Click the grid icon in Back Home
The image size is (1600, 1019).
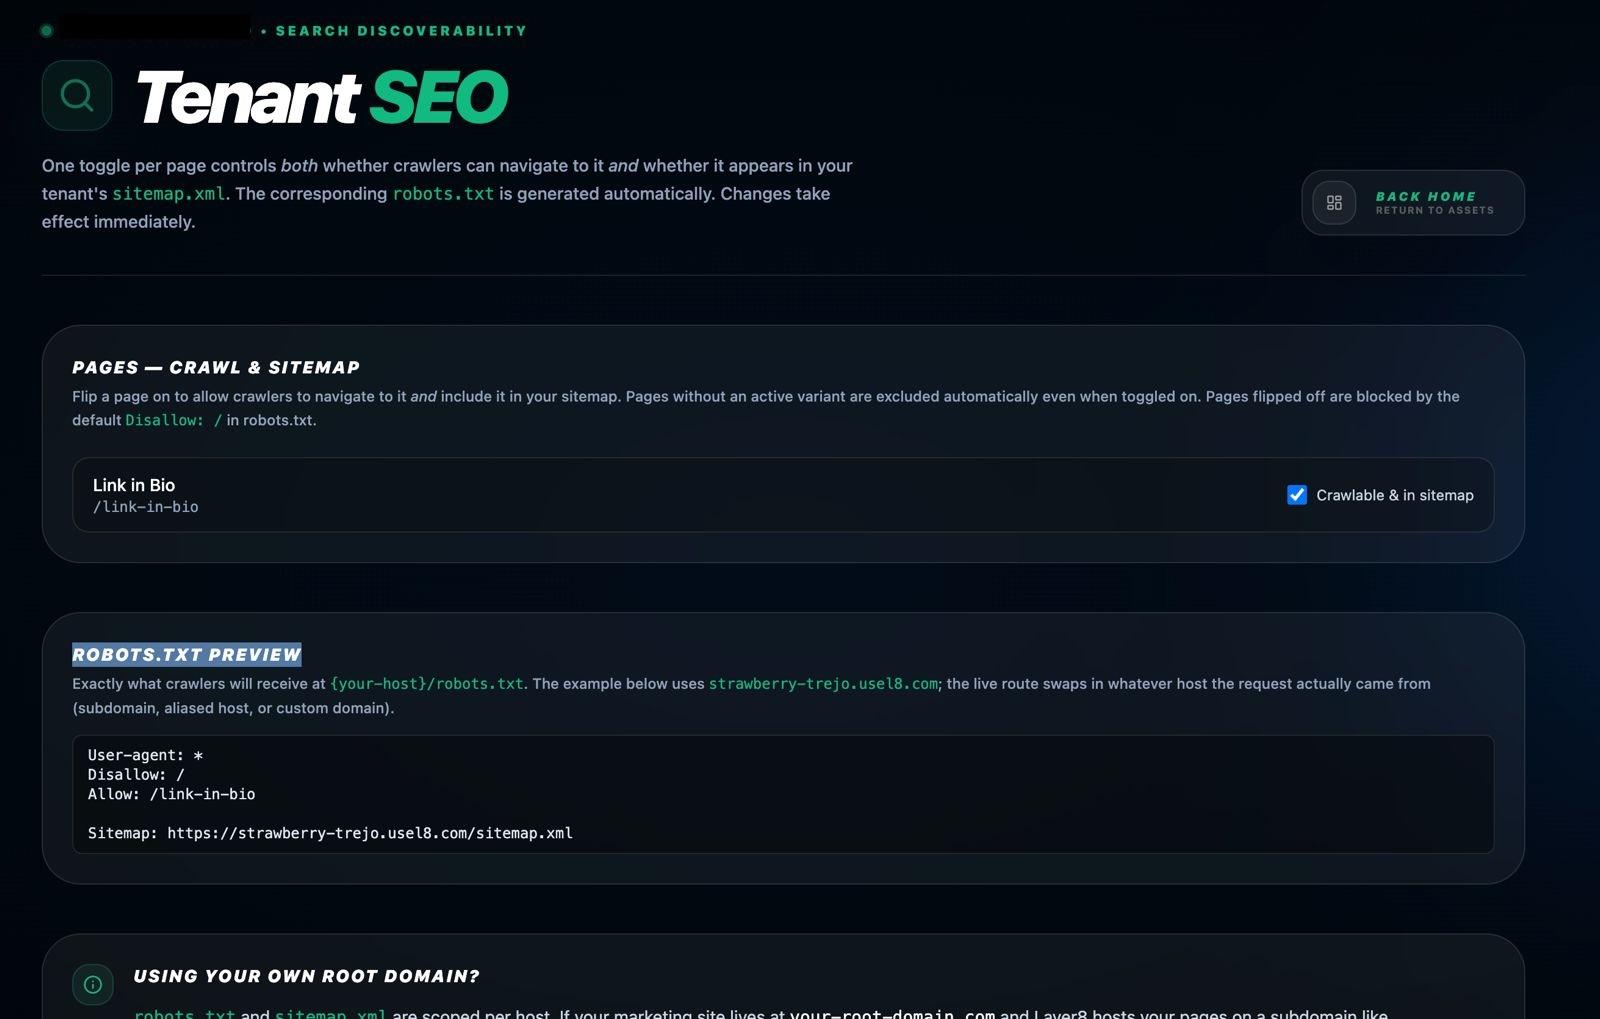1334,203
